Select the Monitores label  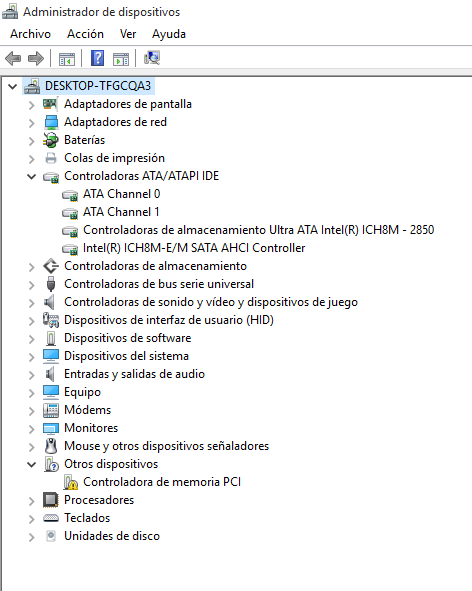click(x=91, y=428)
